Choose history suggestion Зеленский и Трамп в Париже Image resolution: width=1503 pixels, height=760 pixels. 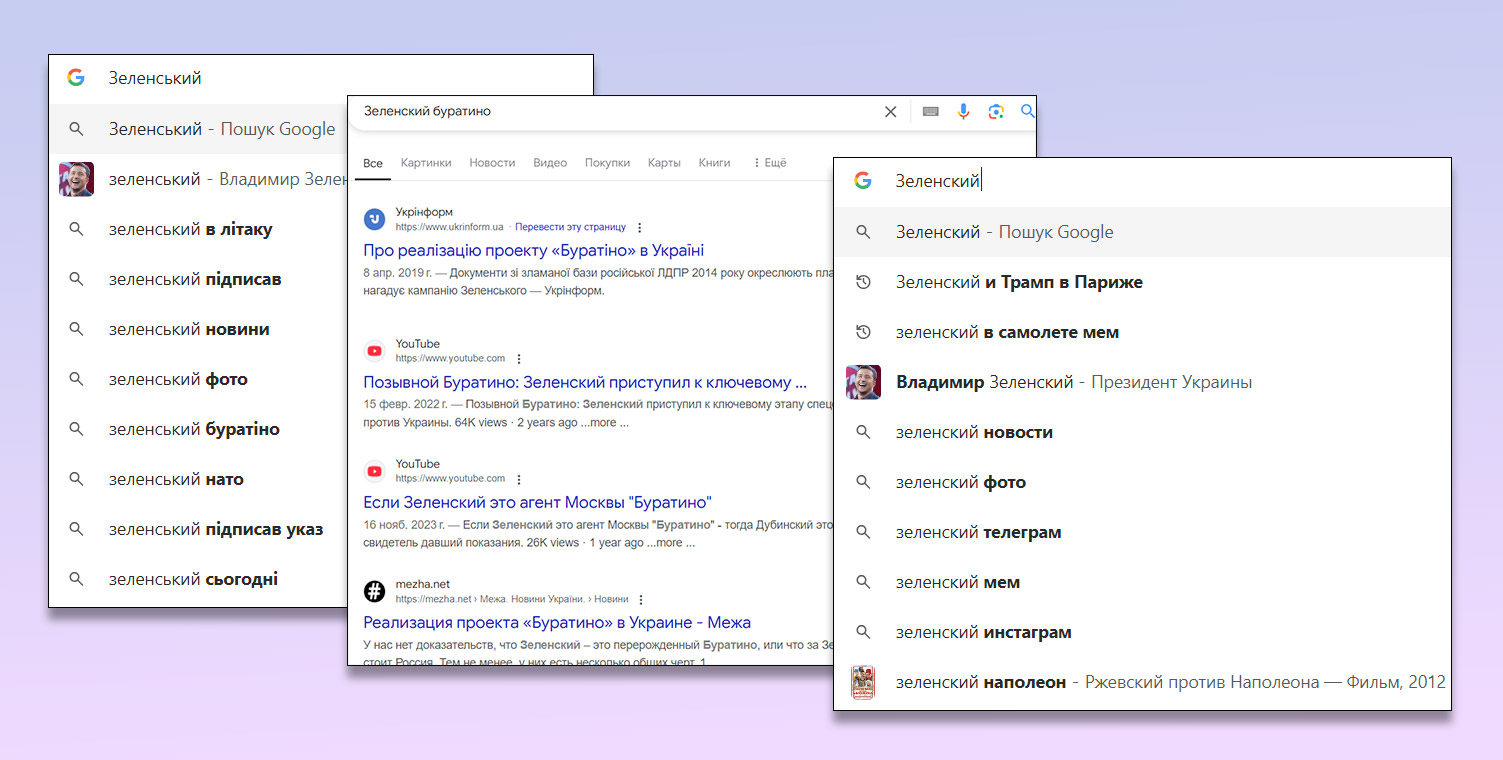(1018, 282)
